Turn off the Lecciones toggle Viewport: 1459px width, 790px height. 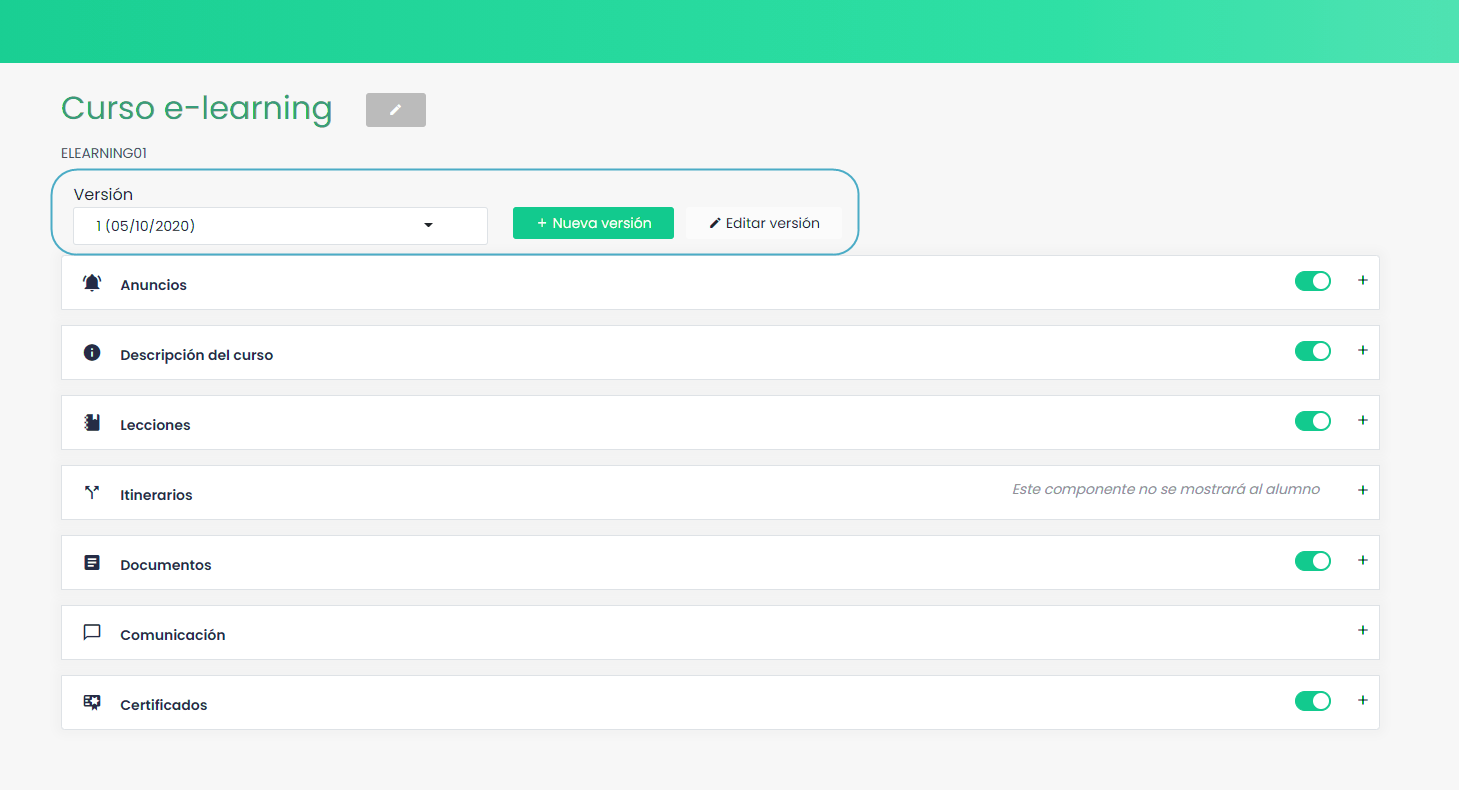[x=1312, y=421]
